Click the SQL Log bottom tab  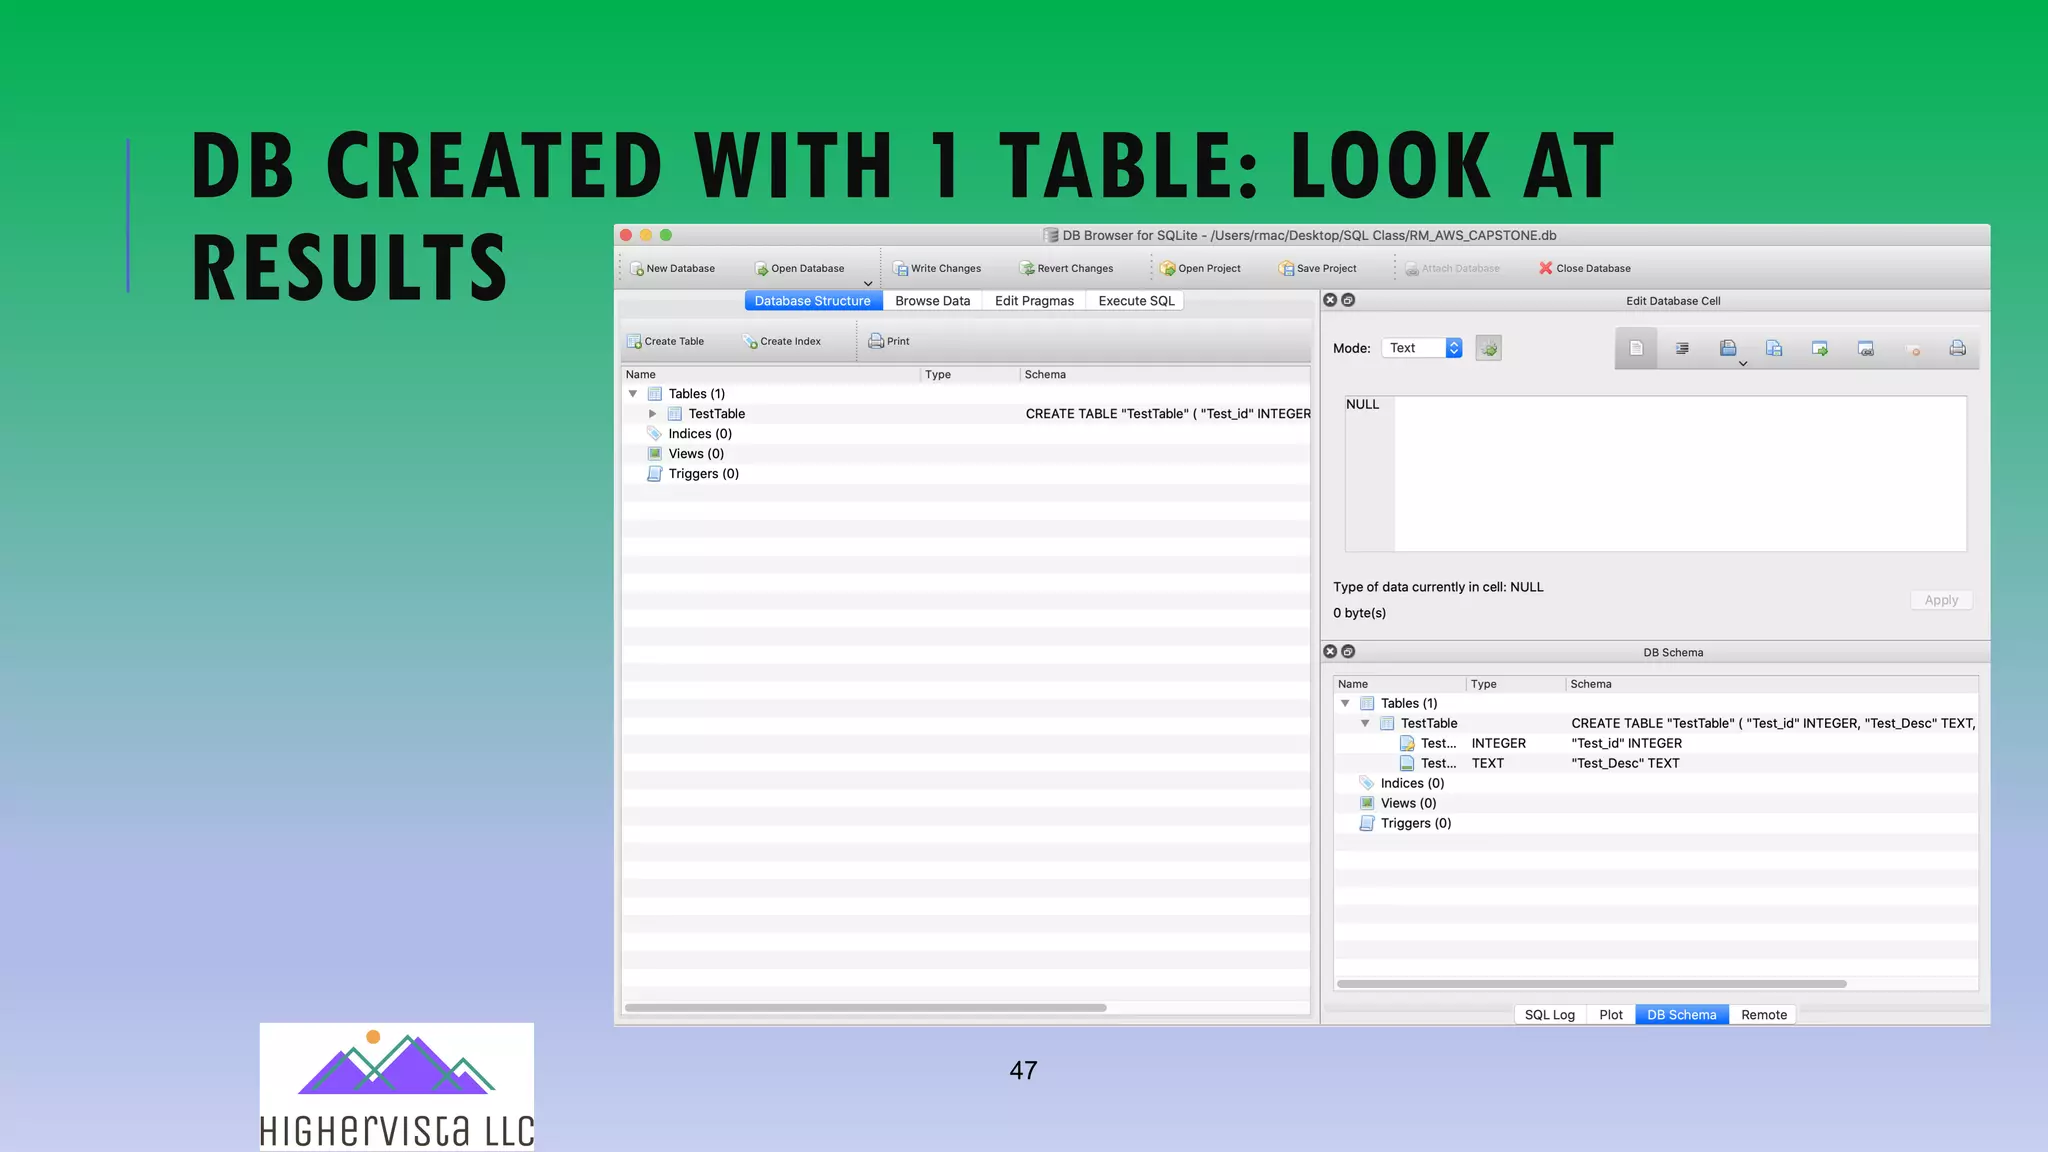tap(1549, 1015)
